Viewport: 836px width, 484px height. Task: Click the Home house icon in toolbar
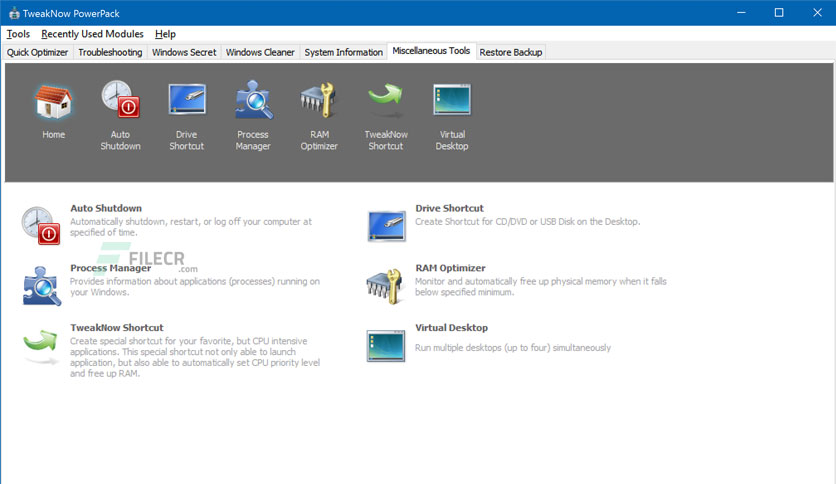(53, 101)
